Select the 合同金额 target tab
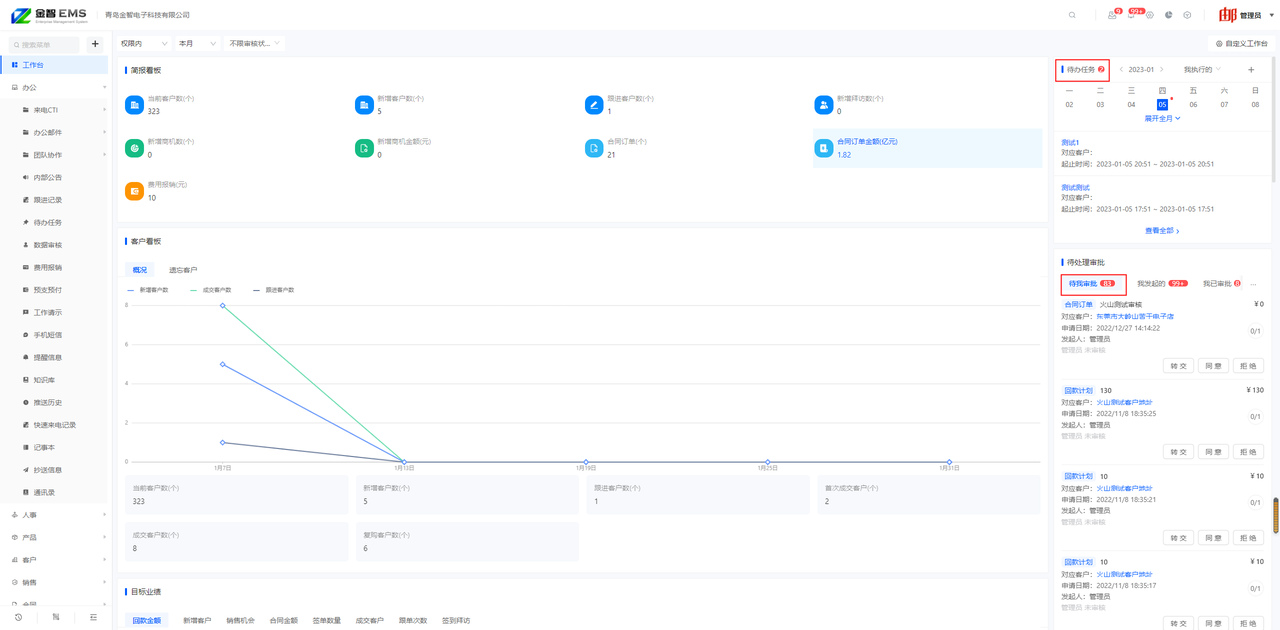 tap(283, 621)
